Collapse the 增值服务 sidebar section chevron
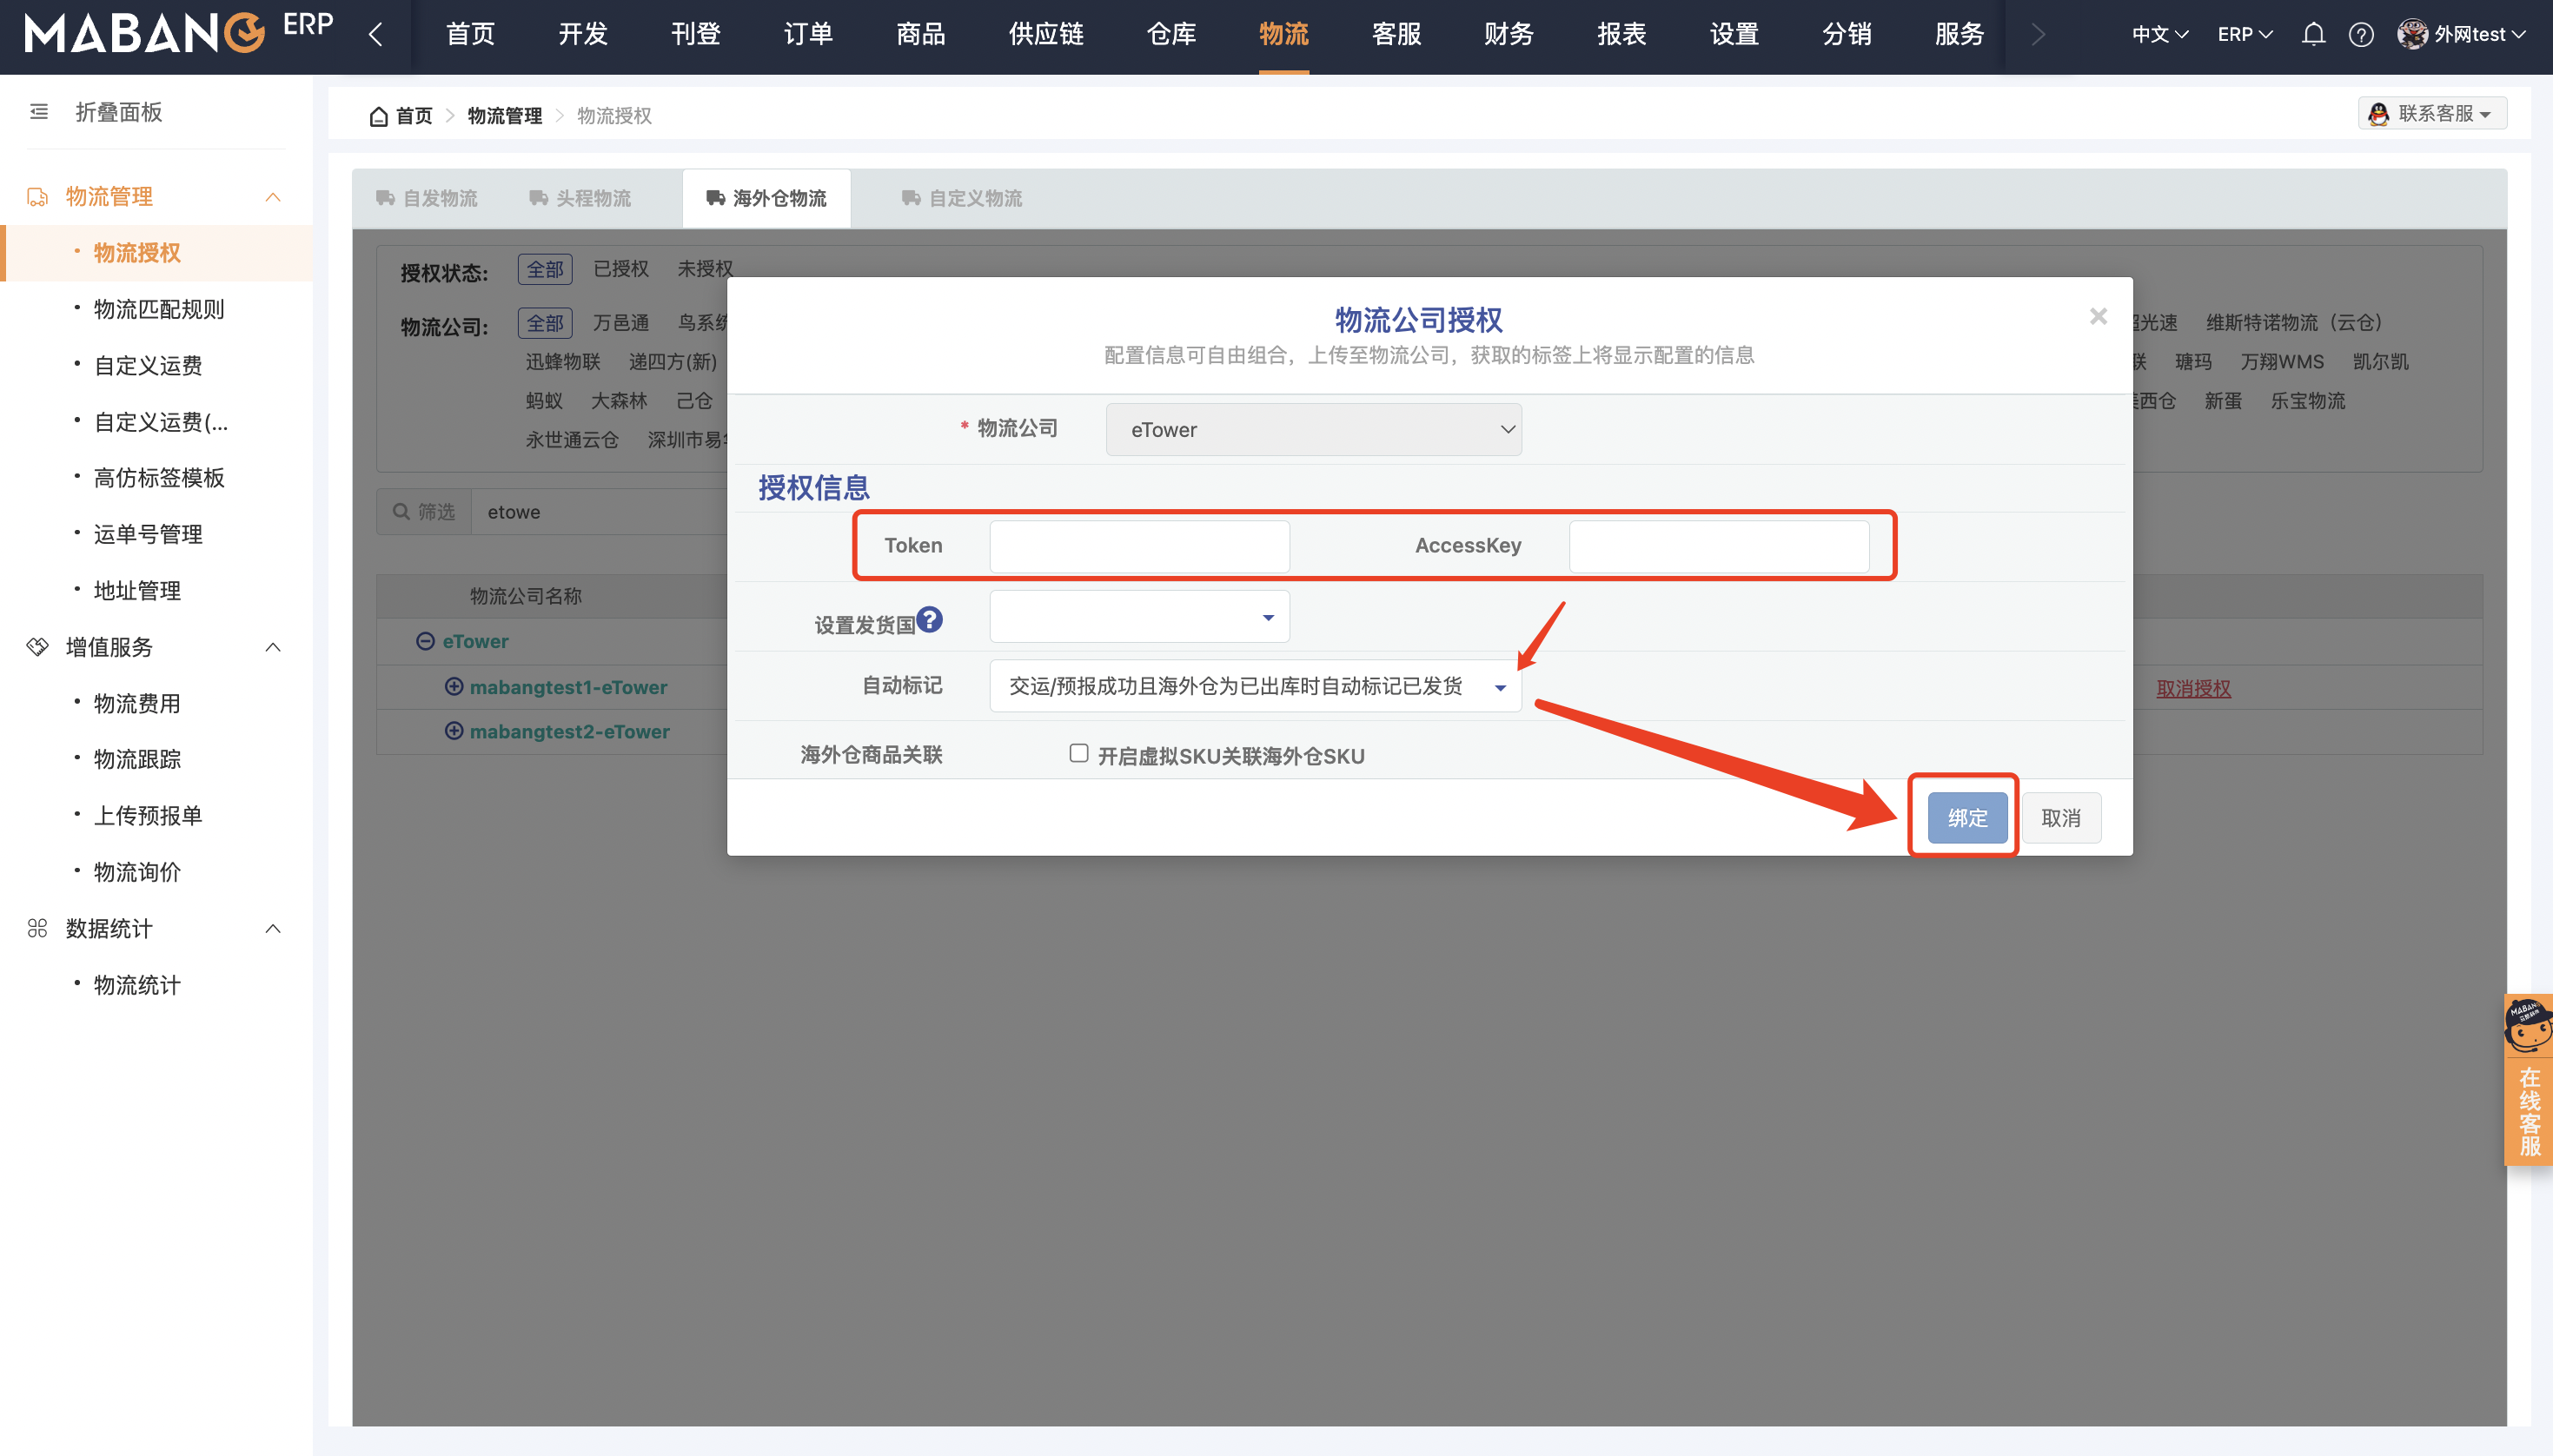 point(273,647)
